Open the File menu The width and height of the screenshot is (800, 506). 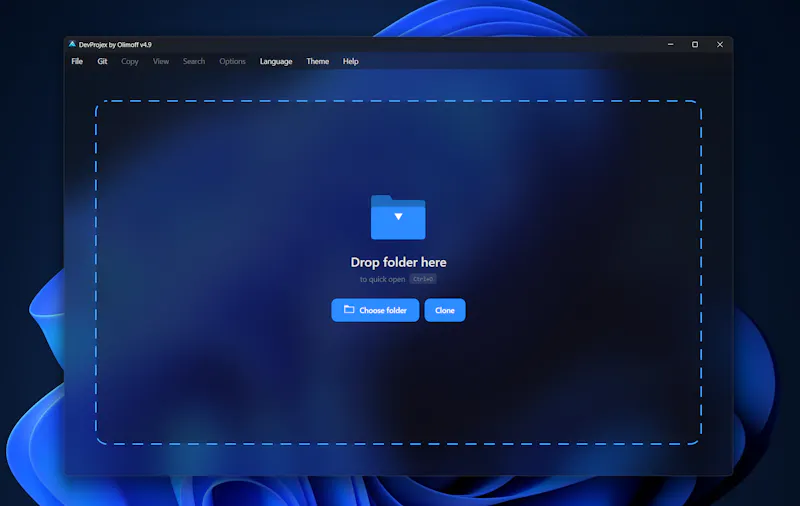77,61
